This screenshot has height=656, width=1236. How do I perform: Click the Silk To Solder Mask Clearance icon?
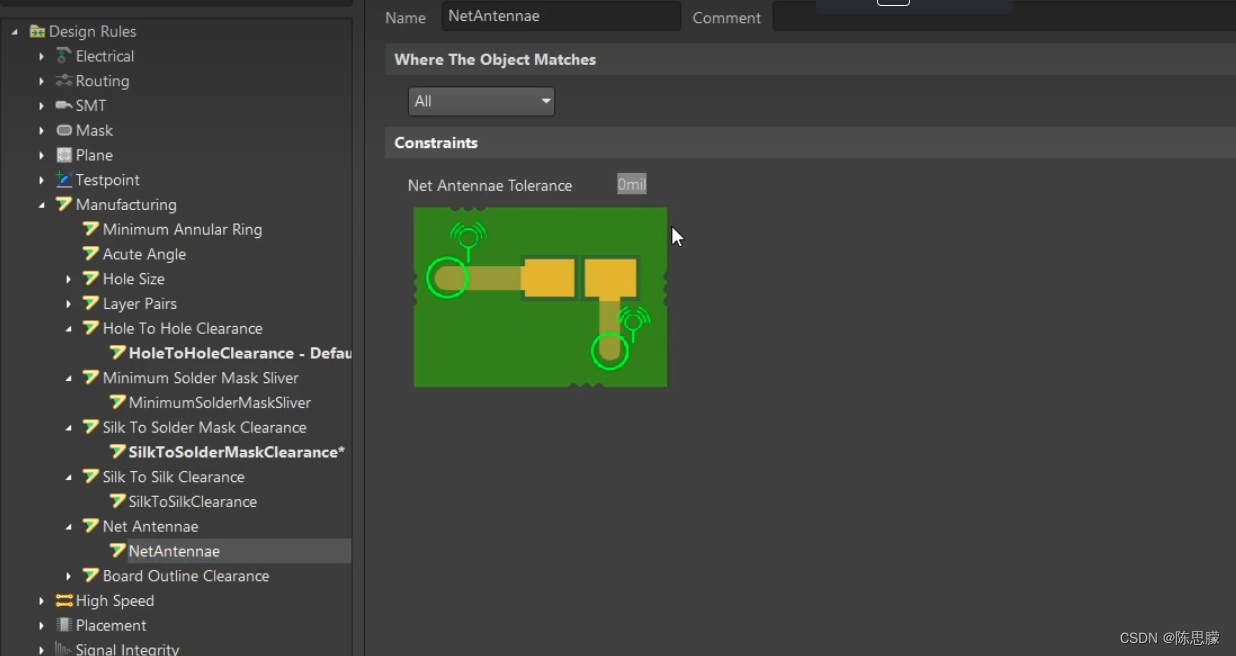click(91, 427)
